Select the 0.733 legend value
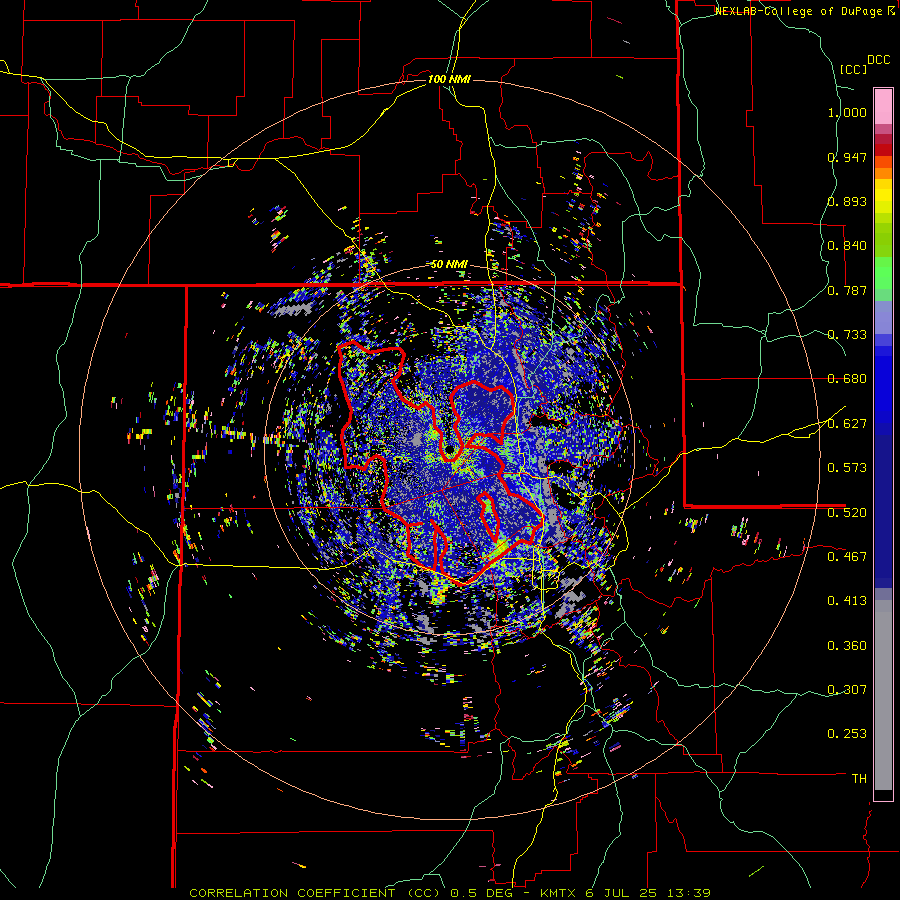The width and height of the screenshot is (900, 900). pos(847,335)
